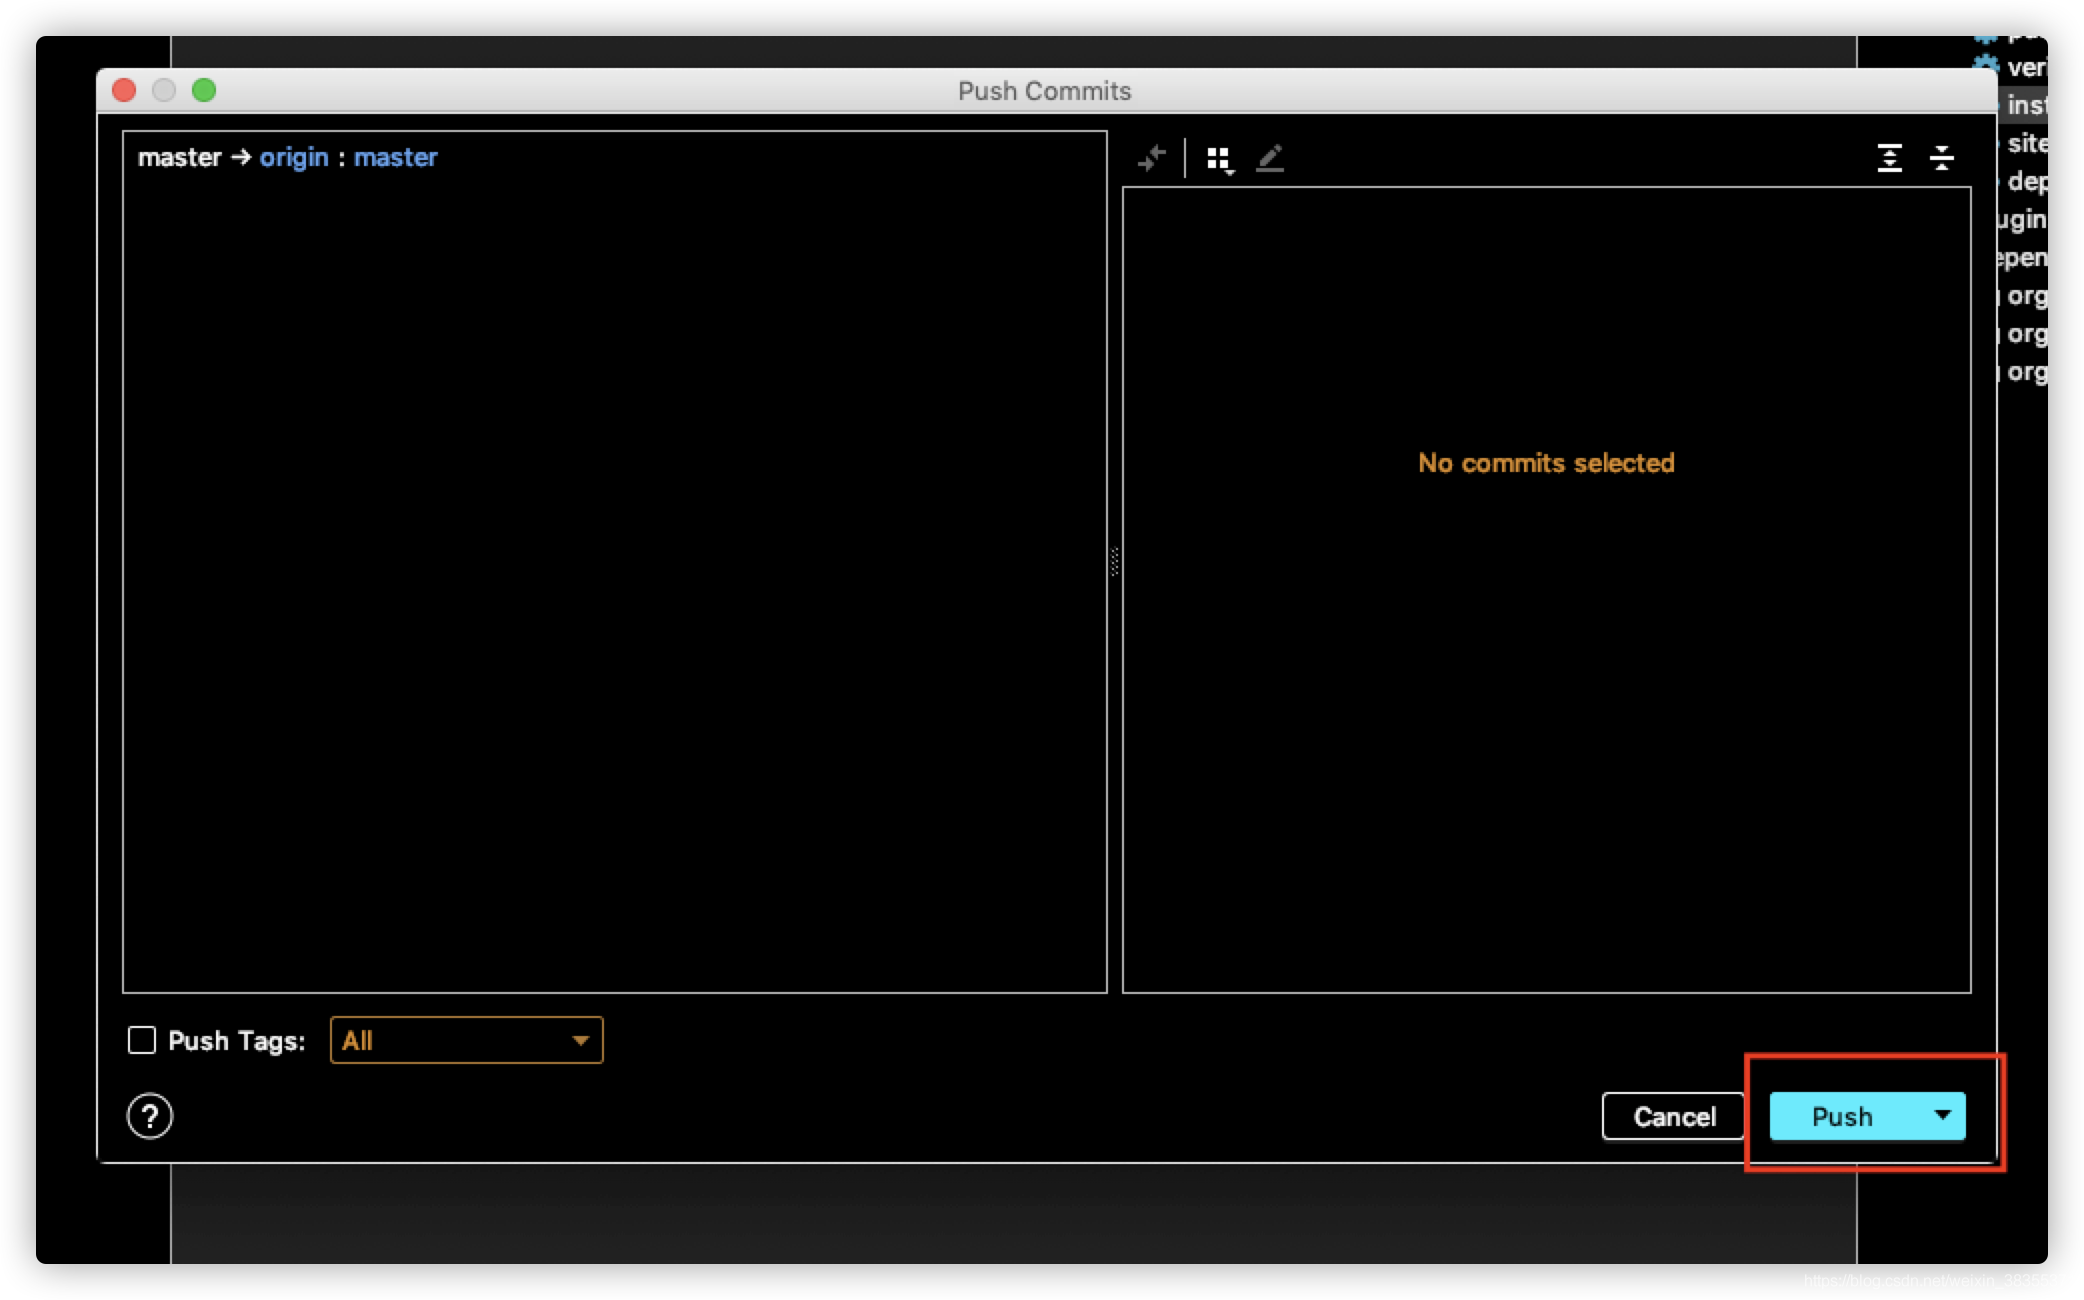Viewport: 2084px width, 1300px height.
Task: Click the splitter handle between panes
Action: (x=1114, y=561)
